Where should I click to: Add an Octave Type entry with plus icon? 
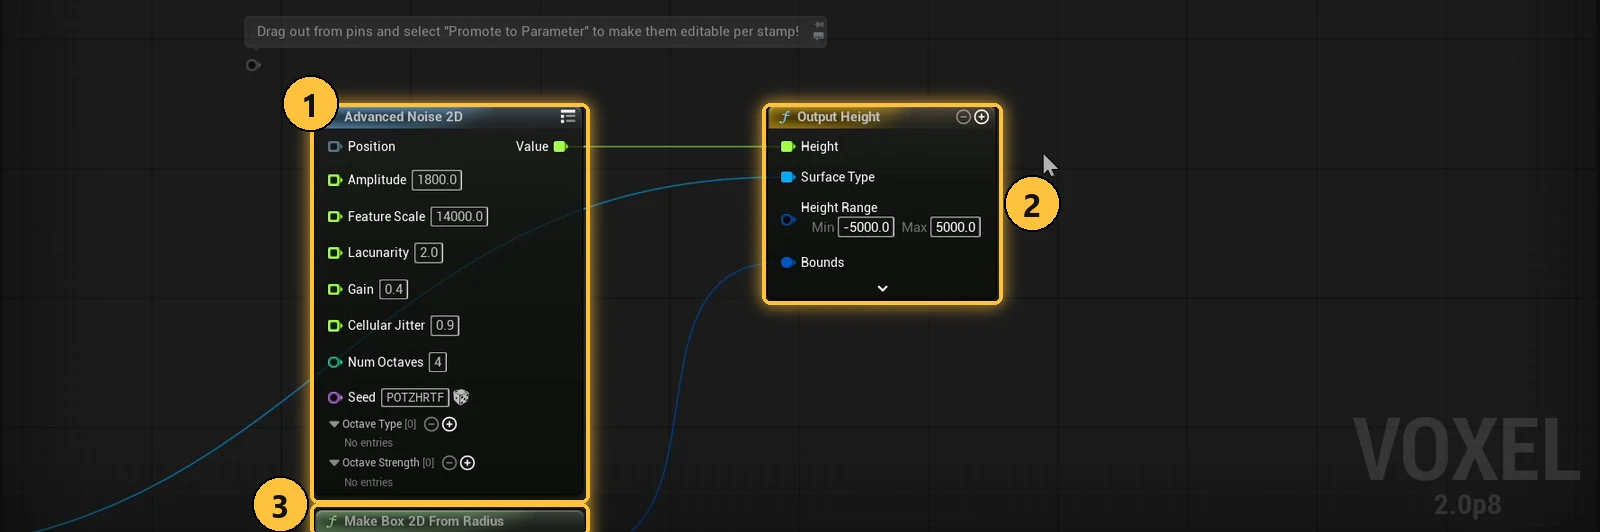[450, 424]
